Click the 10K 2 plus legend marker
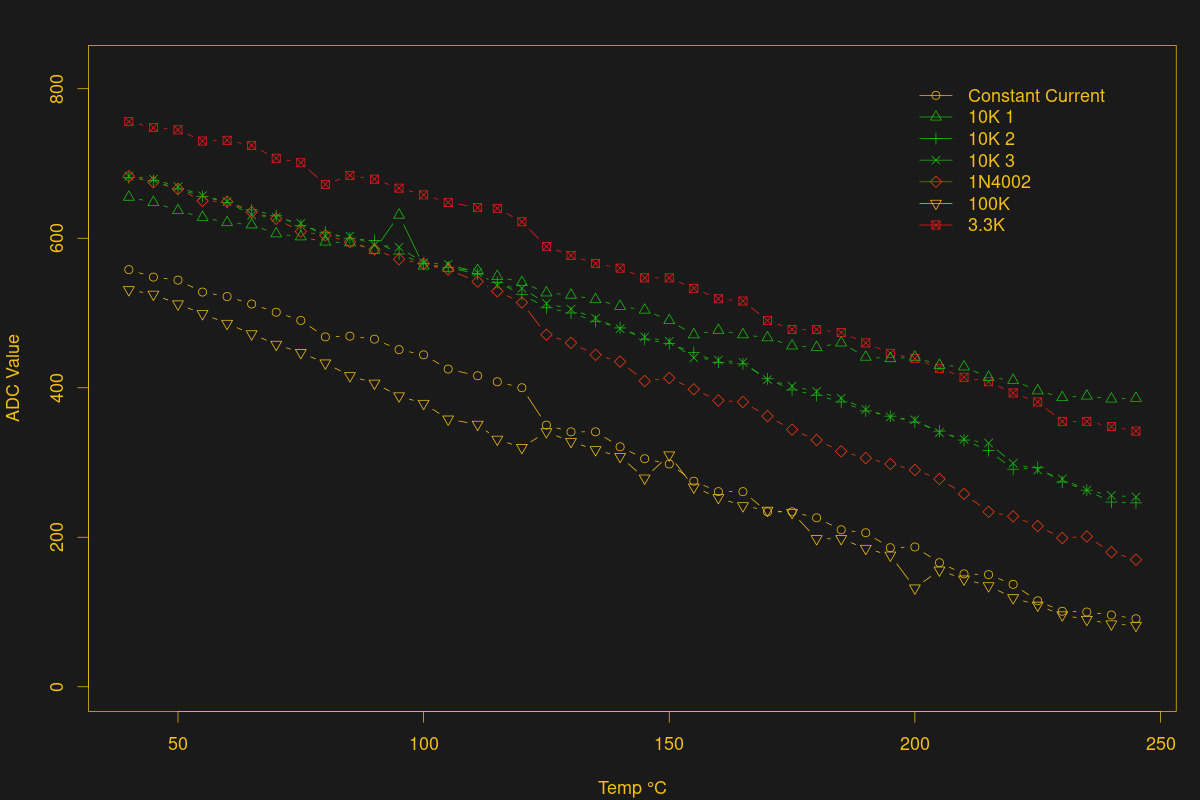 (x=936, y=139)
